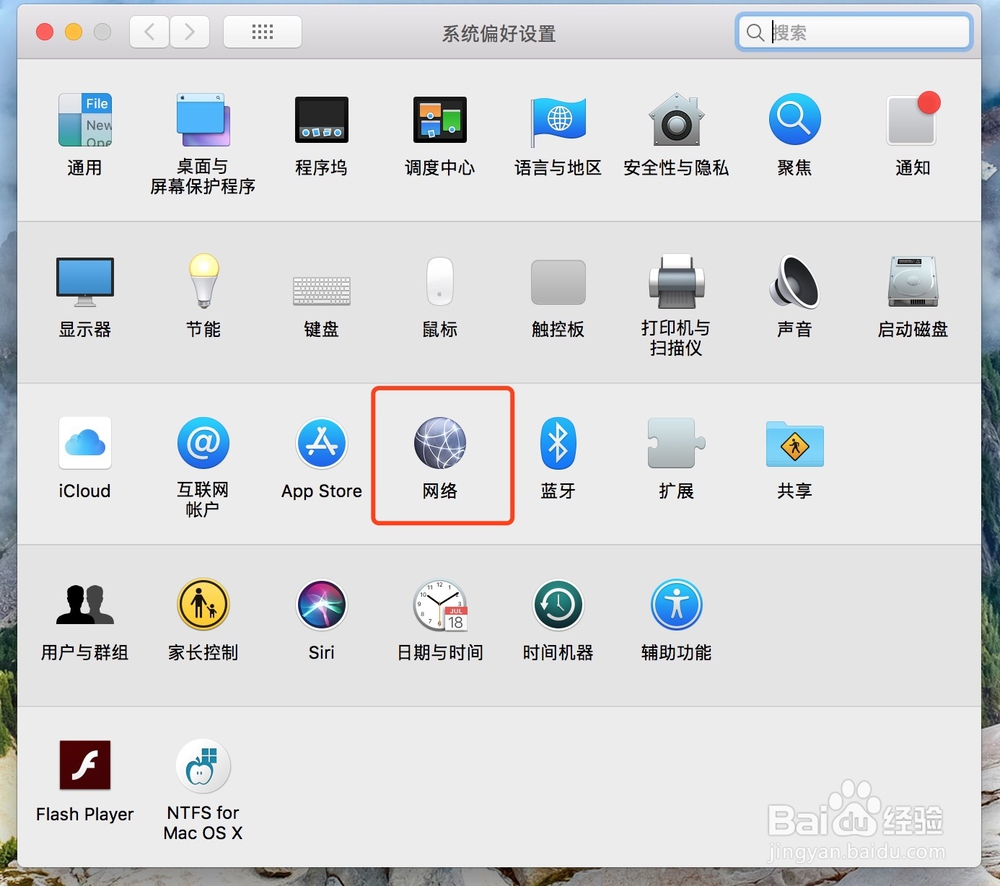
Task: Open the 聚焦 Spotlight pane
Action: pos(794,119)
